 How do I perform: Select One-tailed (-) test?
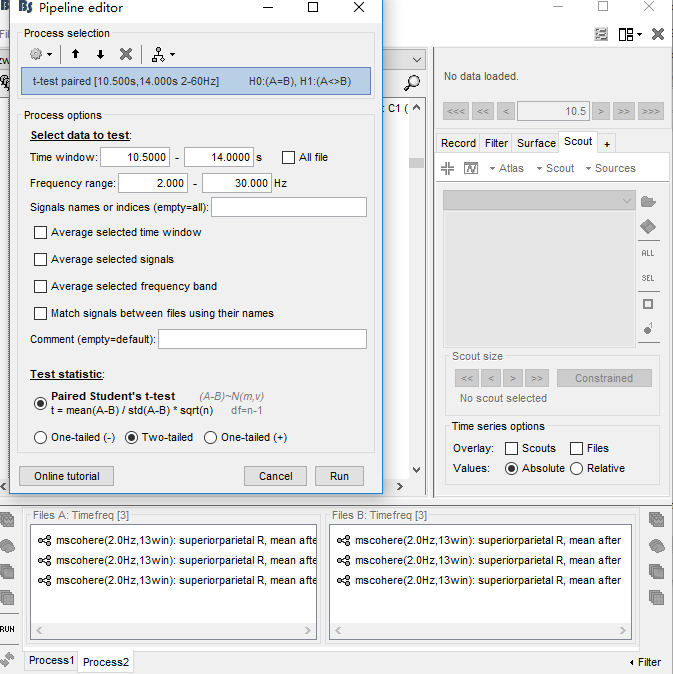(40, 438)
